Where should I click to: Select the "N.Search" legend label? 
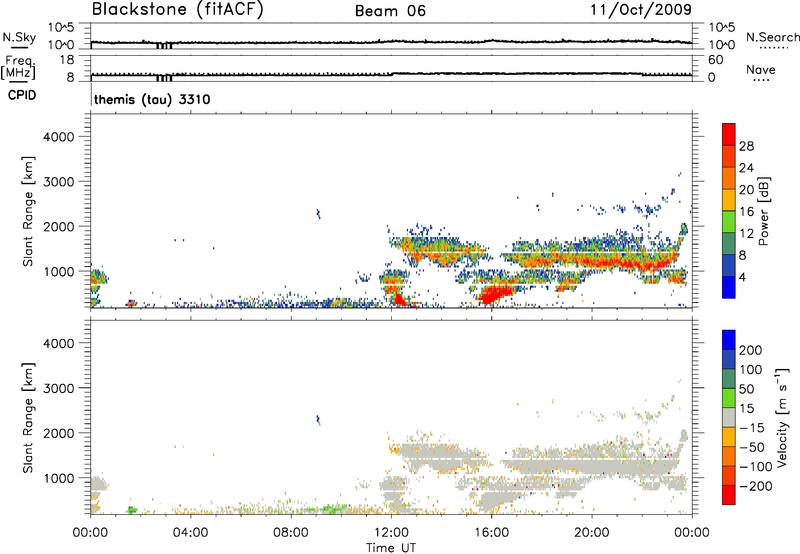(x=772, y=37)
